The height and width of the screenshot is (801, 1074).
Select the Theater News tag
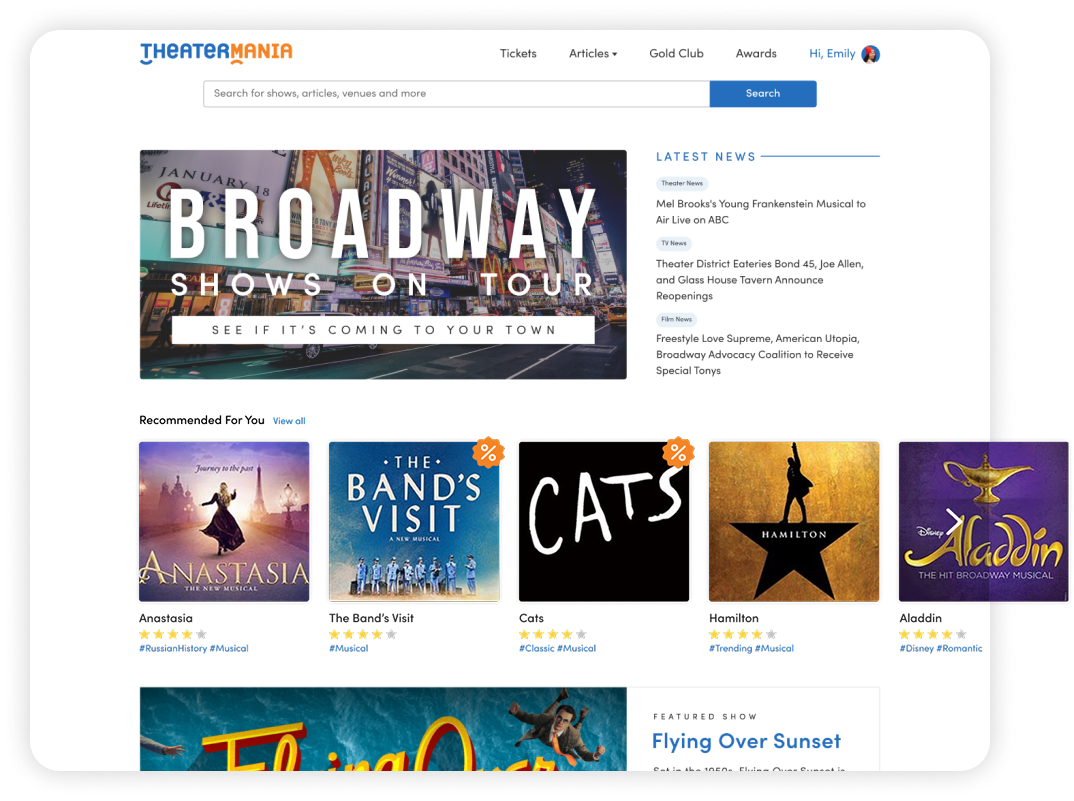pyautogui.click(x=682, y=183)
